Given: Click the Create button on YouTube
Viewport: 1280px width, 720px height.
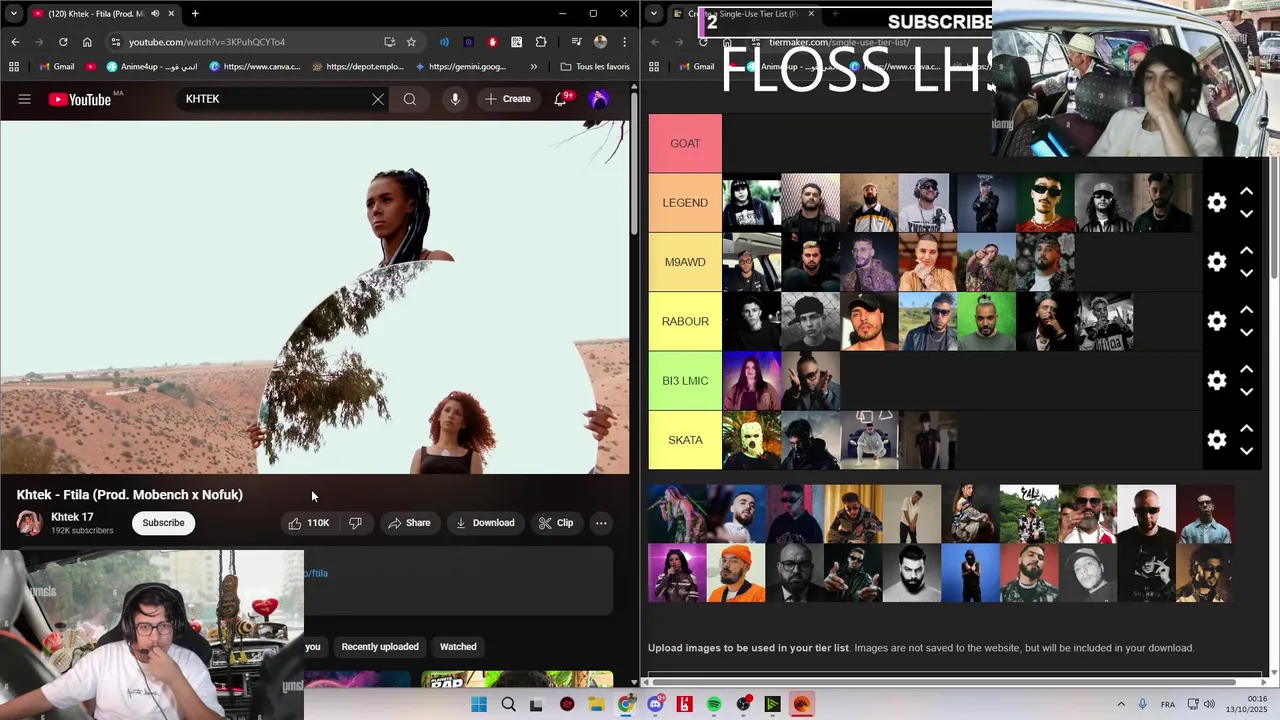Looking at the screenshot, I should [x=508, y=99].
